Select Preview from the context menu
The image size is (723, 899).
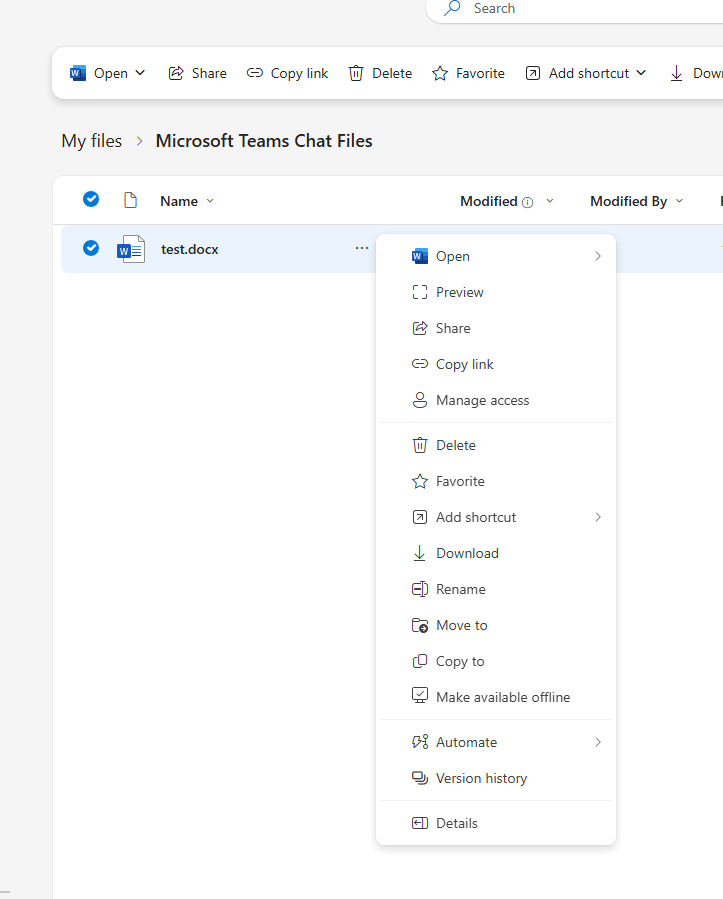459,292
